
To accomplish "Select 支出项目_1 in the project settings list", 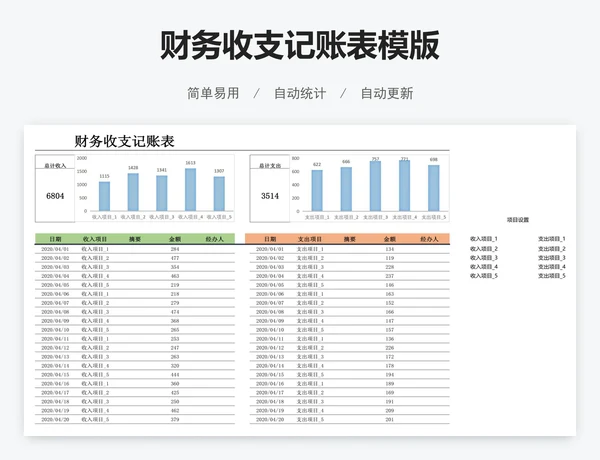I will 552,239.
